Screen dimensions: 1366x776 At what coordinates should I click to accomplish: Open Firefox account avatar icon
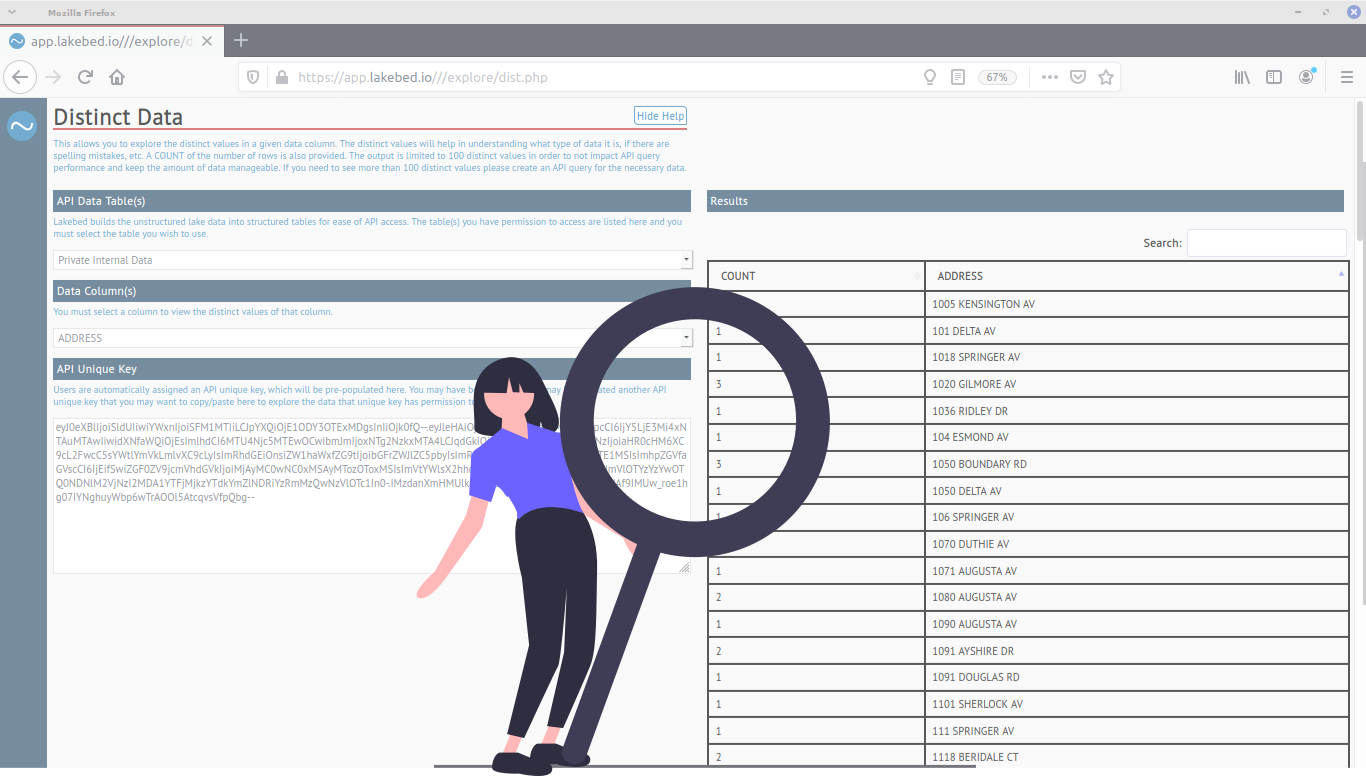pyautogui.click(x=1306, y=77)
